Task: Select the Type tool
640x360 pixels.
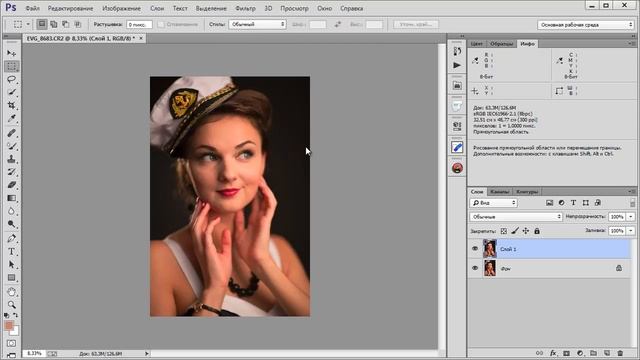Action: (x=11, y=251)
